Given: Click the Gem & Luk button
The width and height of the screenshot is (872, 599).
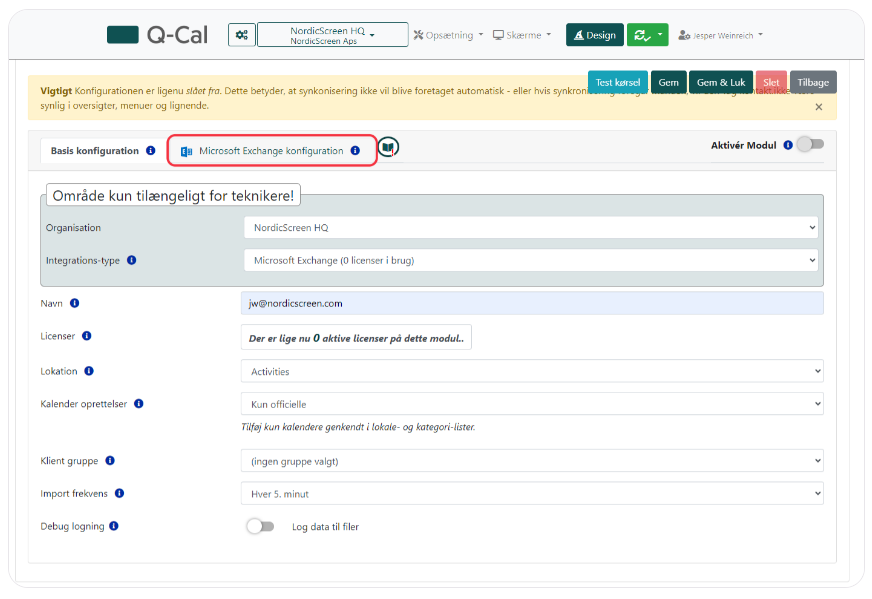Looking at the screenshot, I should 721,82.
